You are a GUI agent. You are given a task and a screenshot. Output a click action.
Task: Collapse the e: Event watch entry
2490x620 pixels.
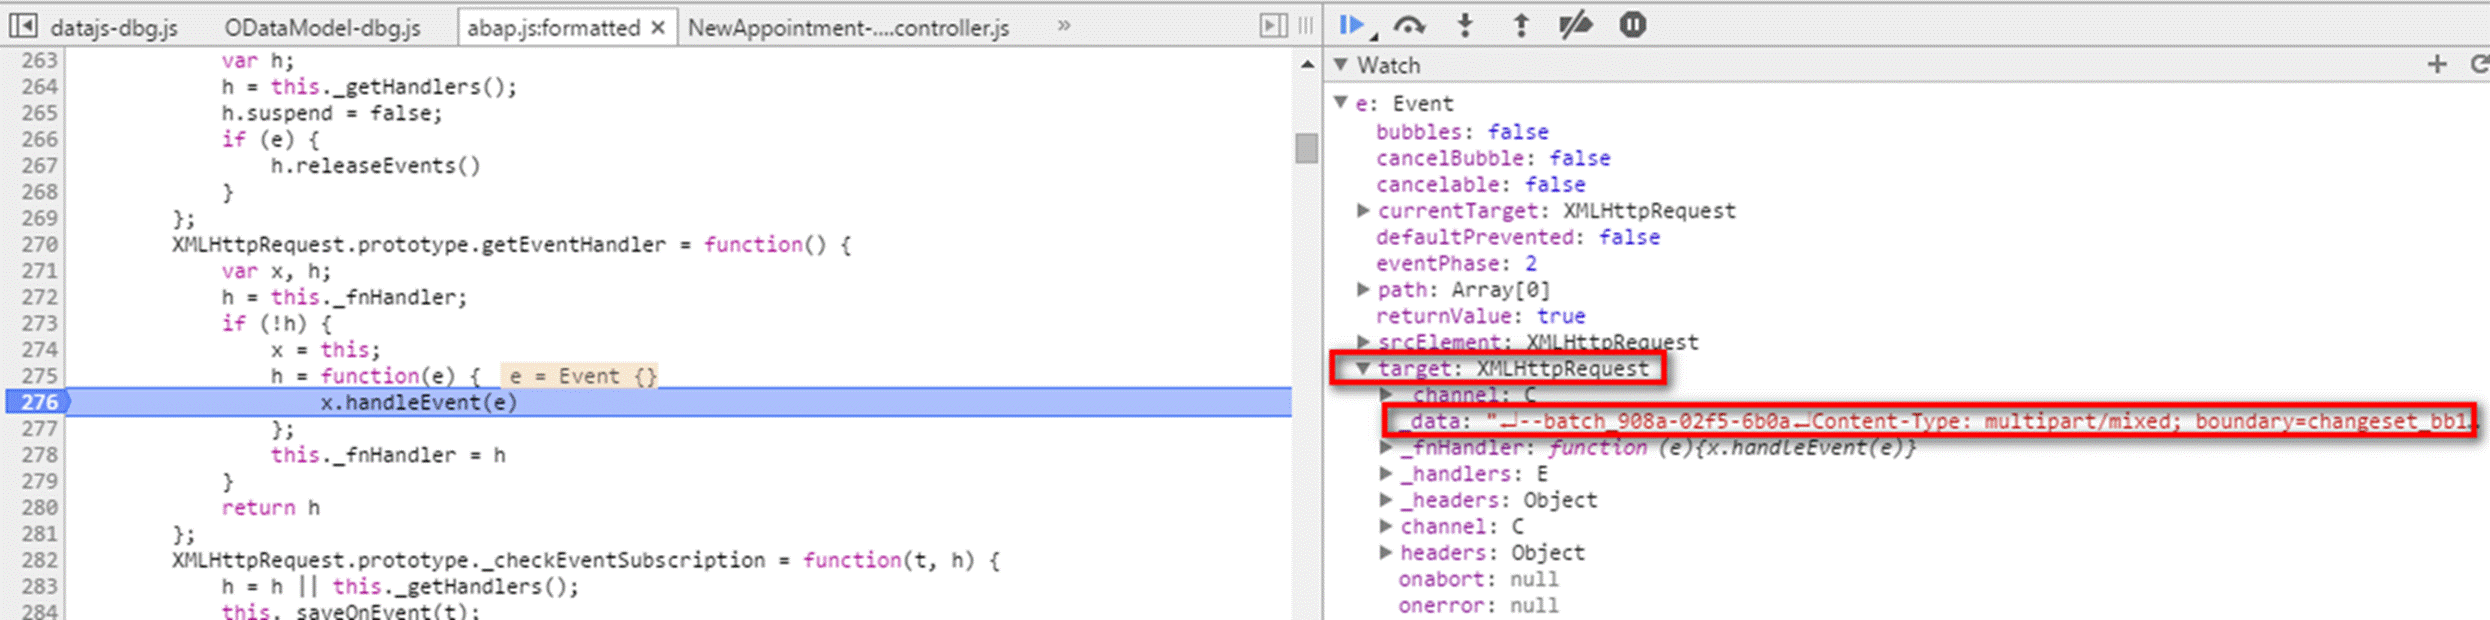pyautogui.click(x=1341, y=102)
